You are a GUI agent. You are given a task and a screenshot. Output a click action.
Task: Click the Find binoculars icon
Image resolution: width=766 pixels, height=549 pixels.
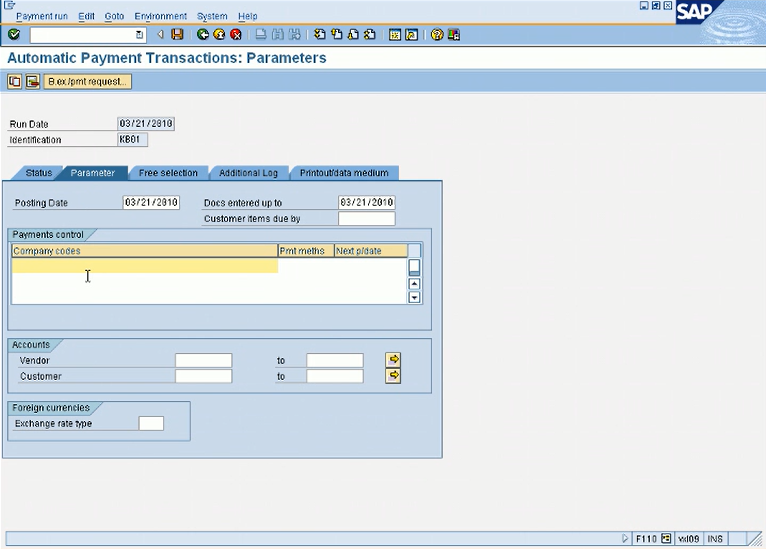[x=278, y=35]
